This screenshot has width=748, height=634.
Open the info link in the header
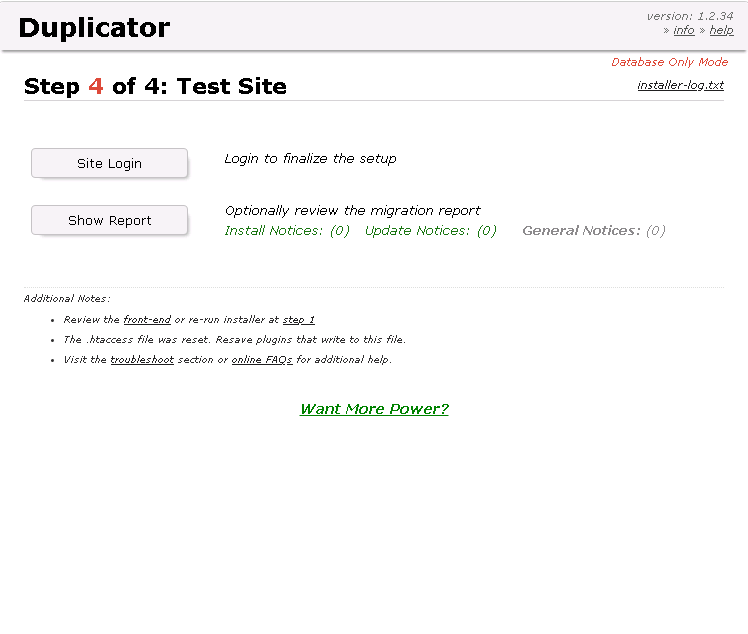(684, 30)
